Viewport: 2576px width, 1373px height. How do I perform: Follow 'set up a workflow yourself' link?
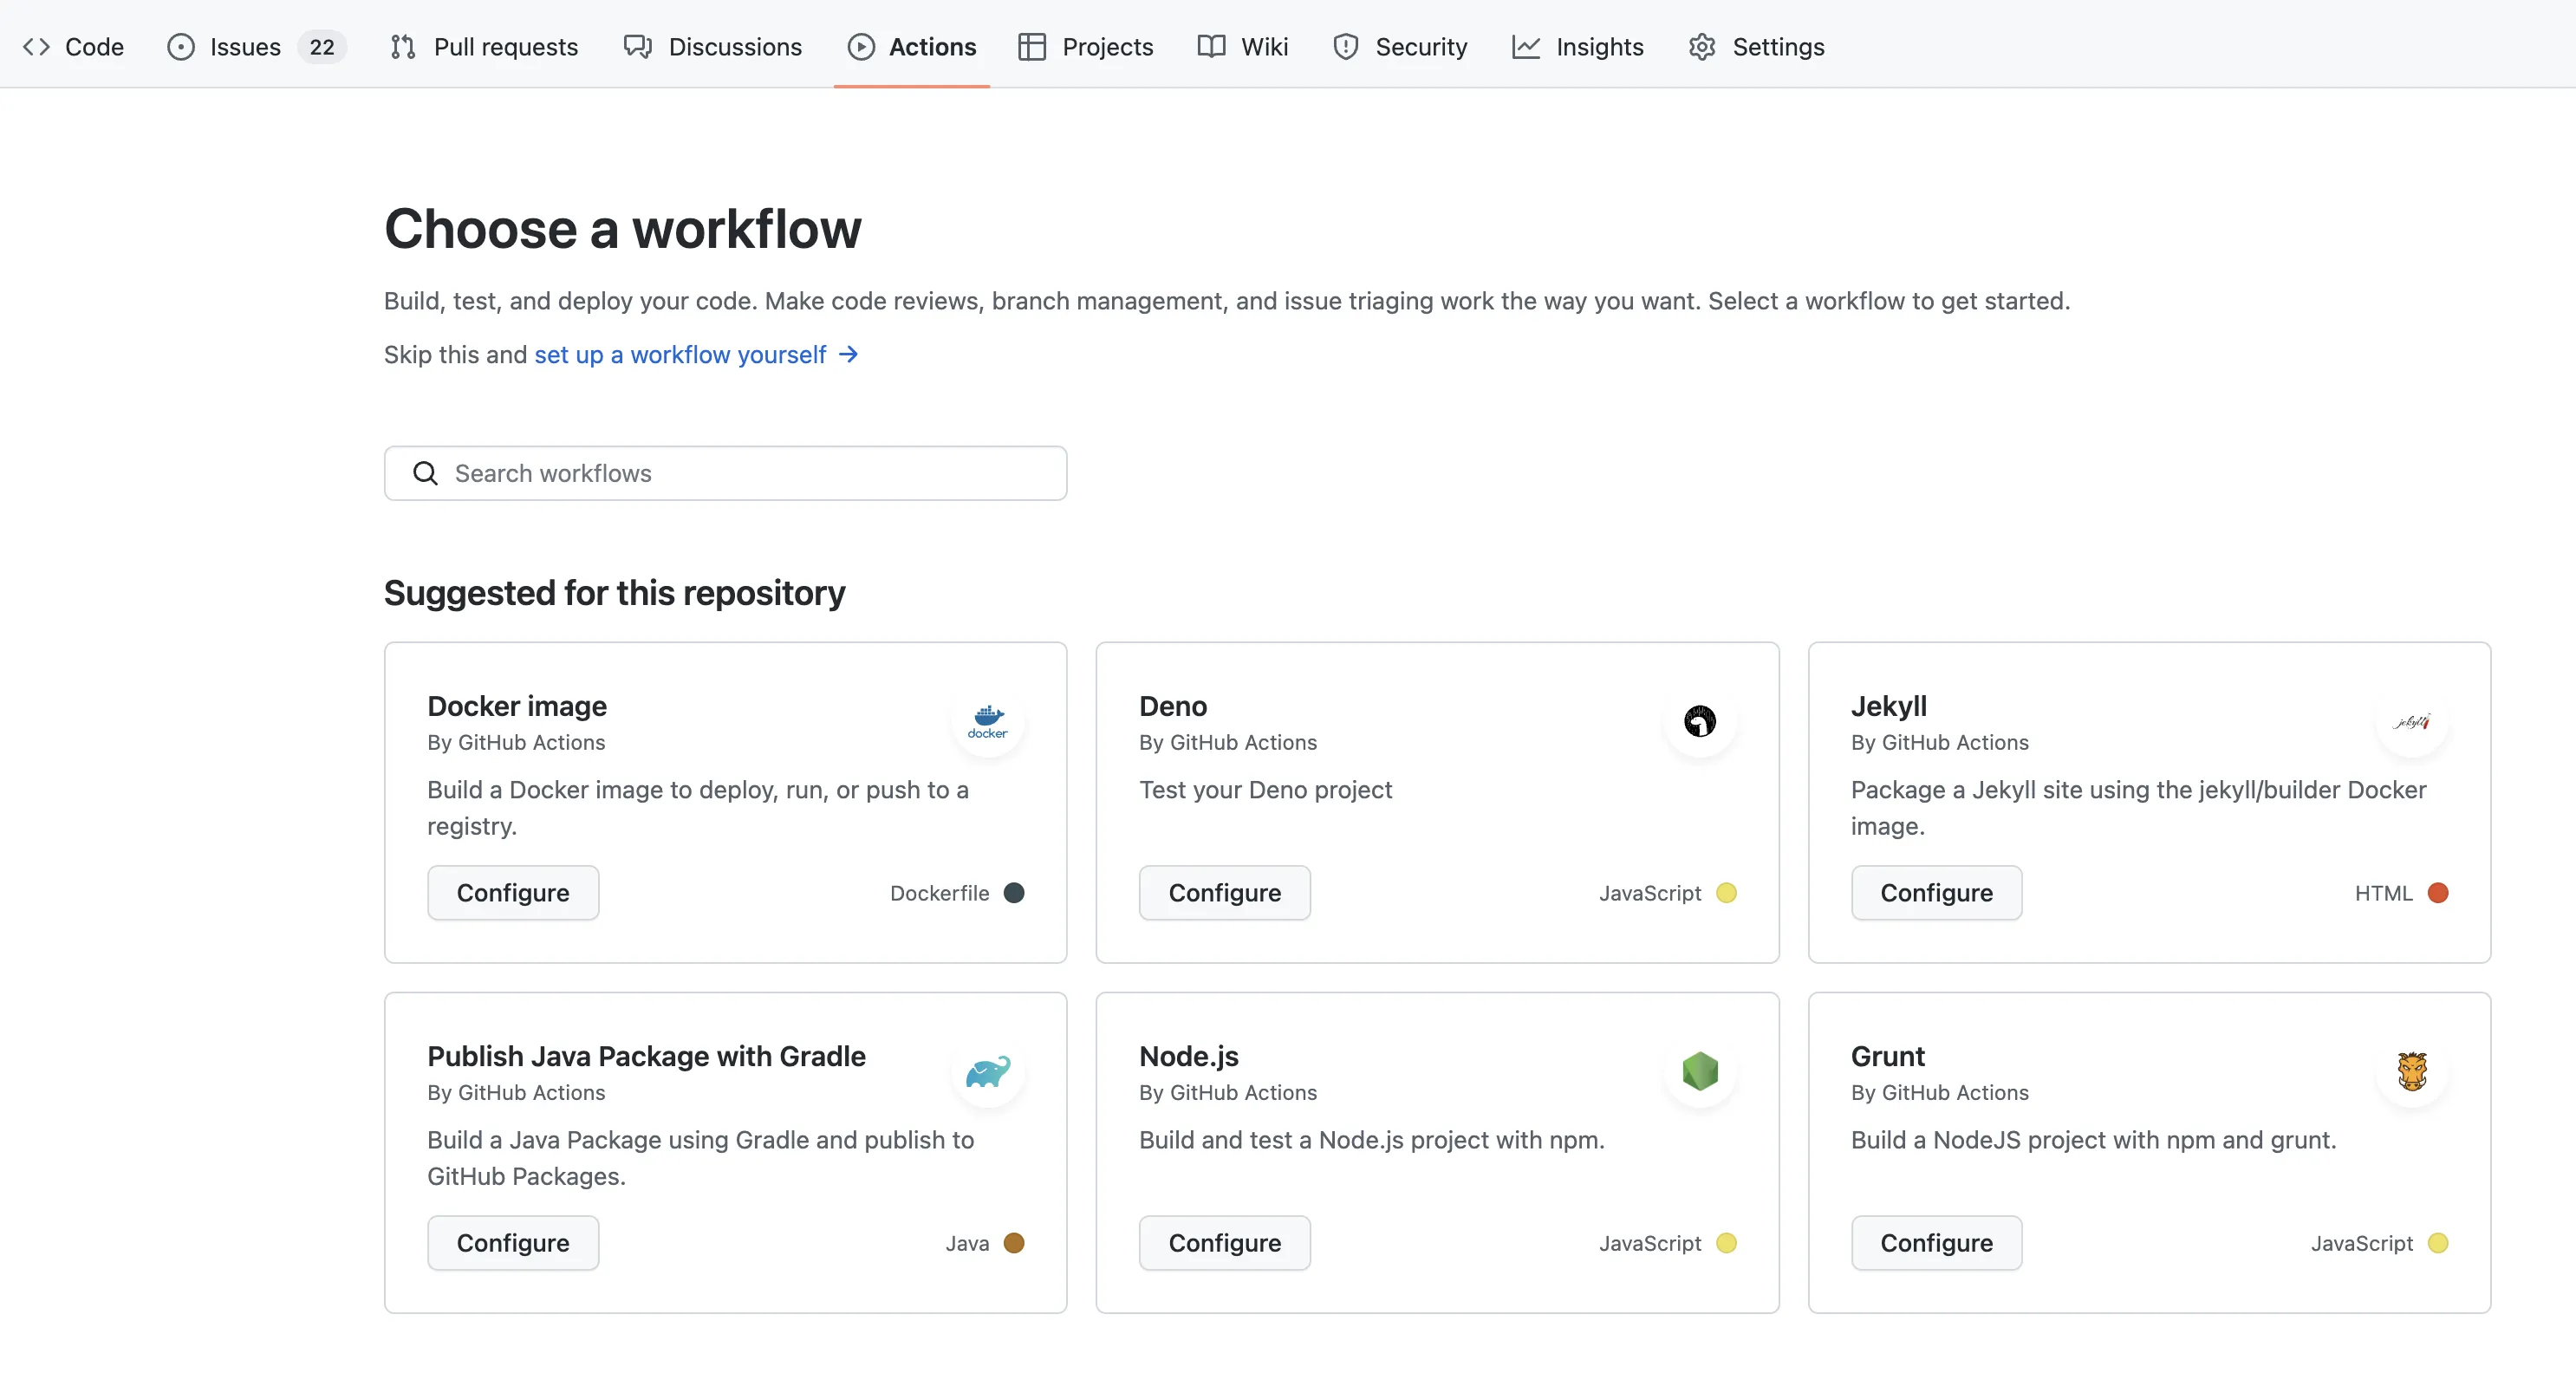pyautogui.click(x=680, y=355)
